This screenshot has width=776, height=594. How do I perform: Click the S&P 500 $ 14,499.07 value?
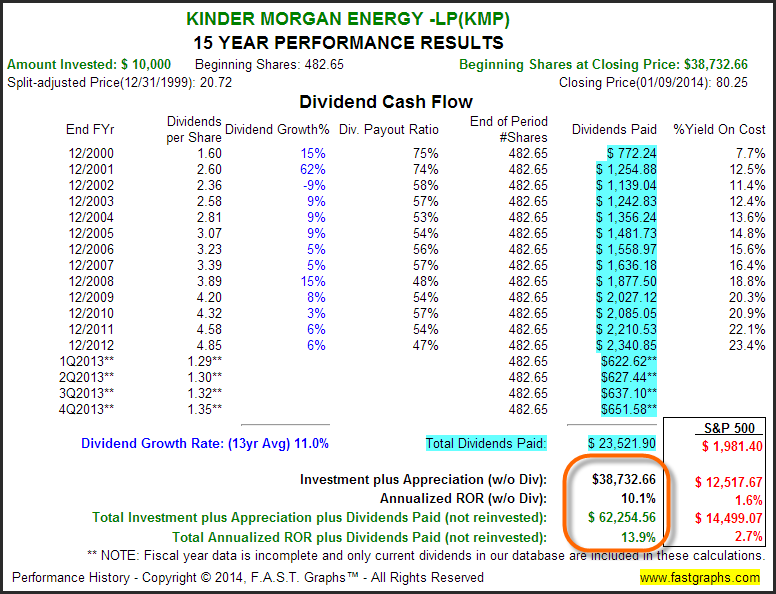[728, 518]
